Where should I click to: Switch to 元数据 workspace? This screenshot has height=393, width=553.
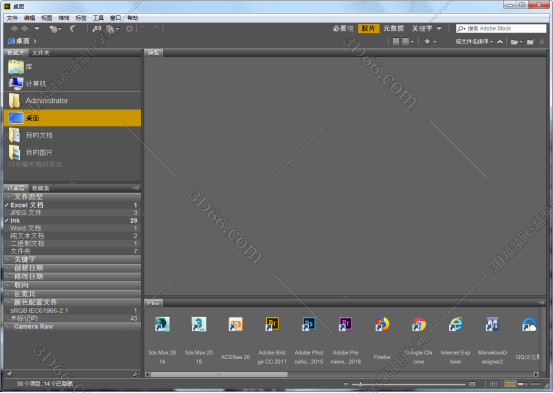[394, 29]
